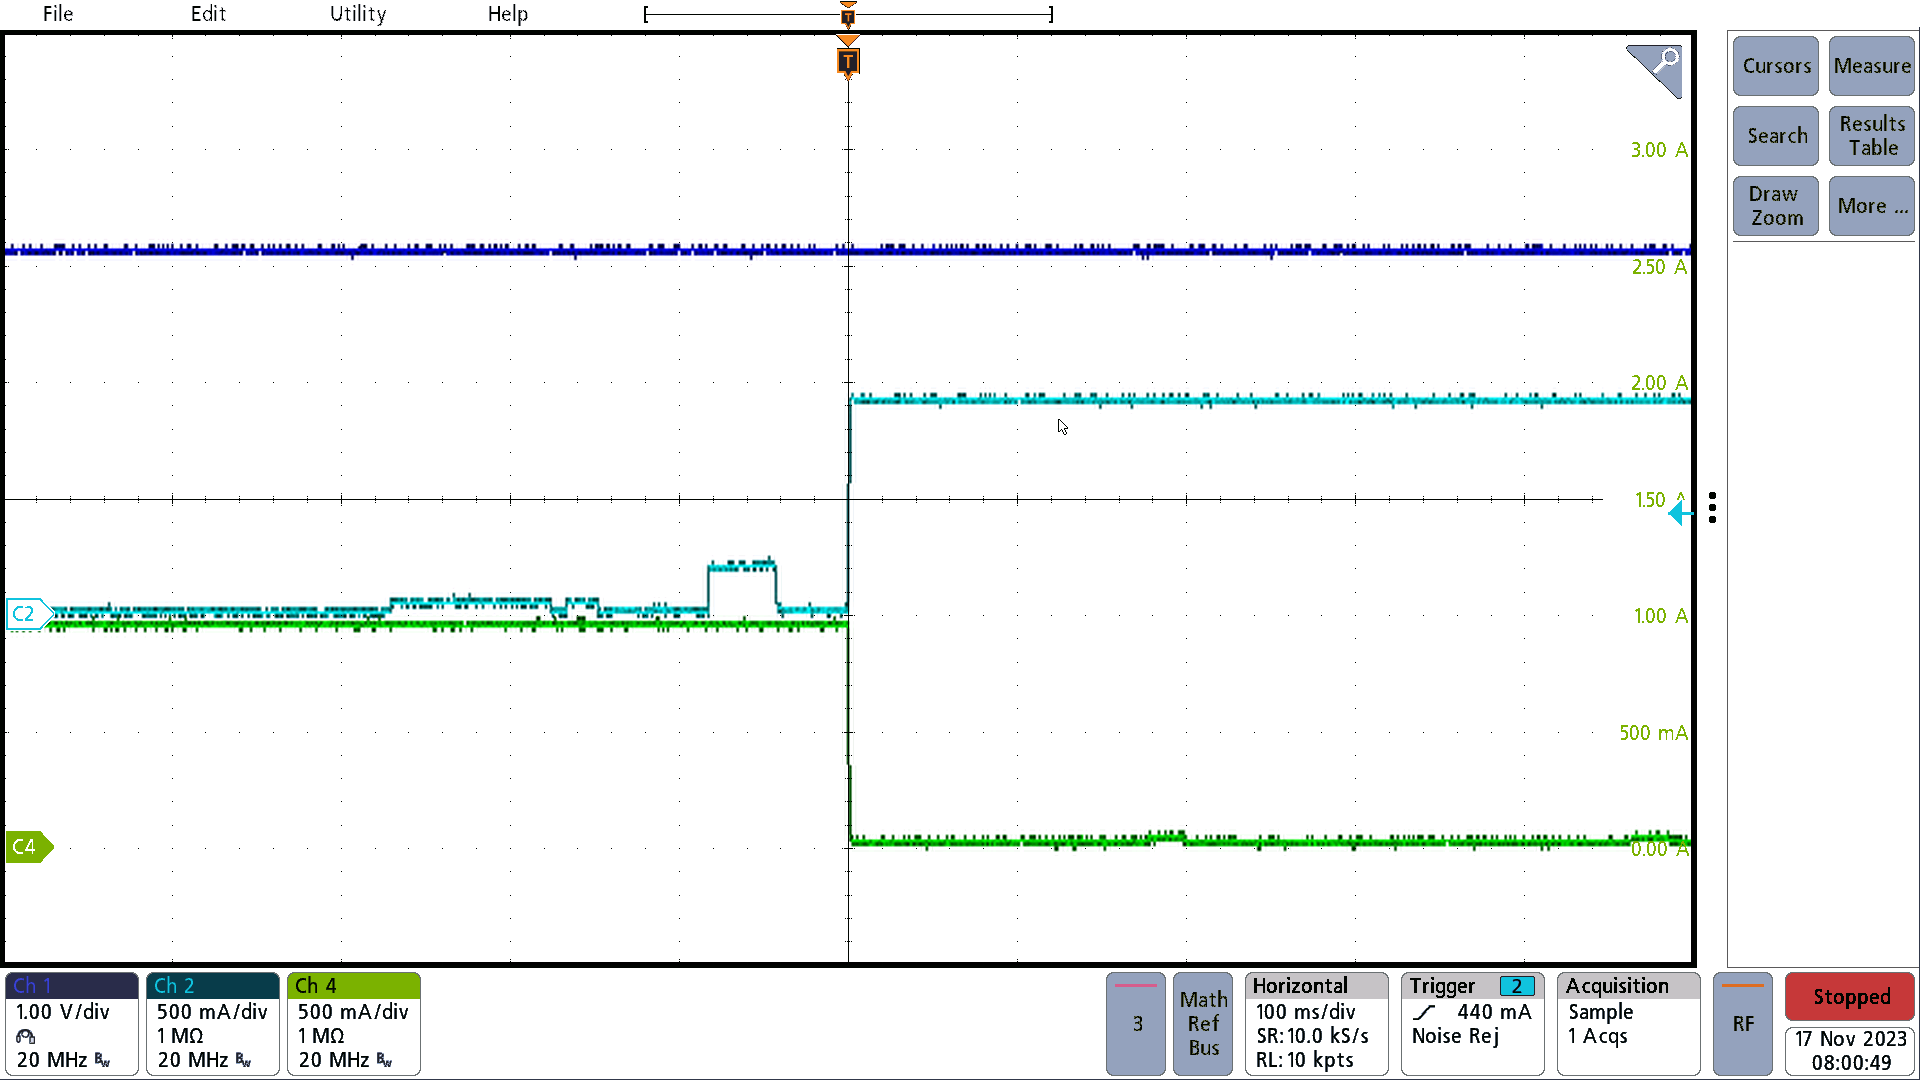Open the Results Table
Screen dimensions: 1920x1080
tap(1872, 136)
